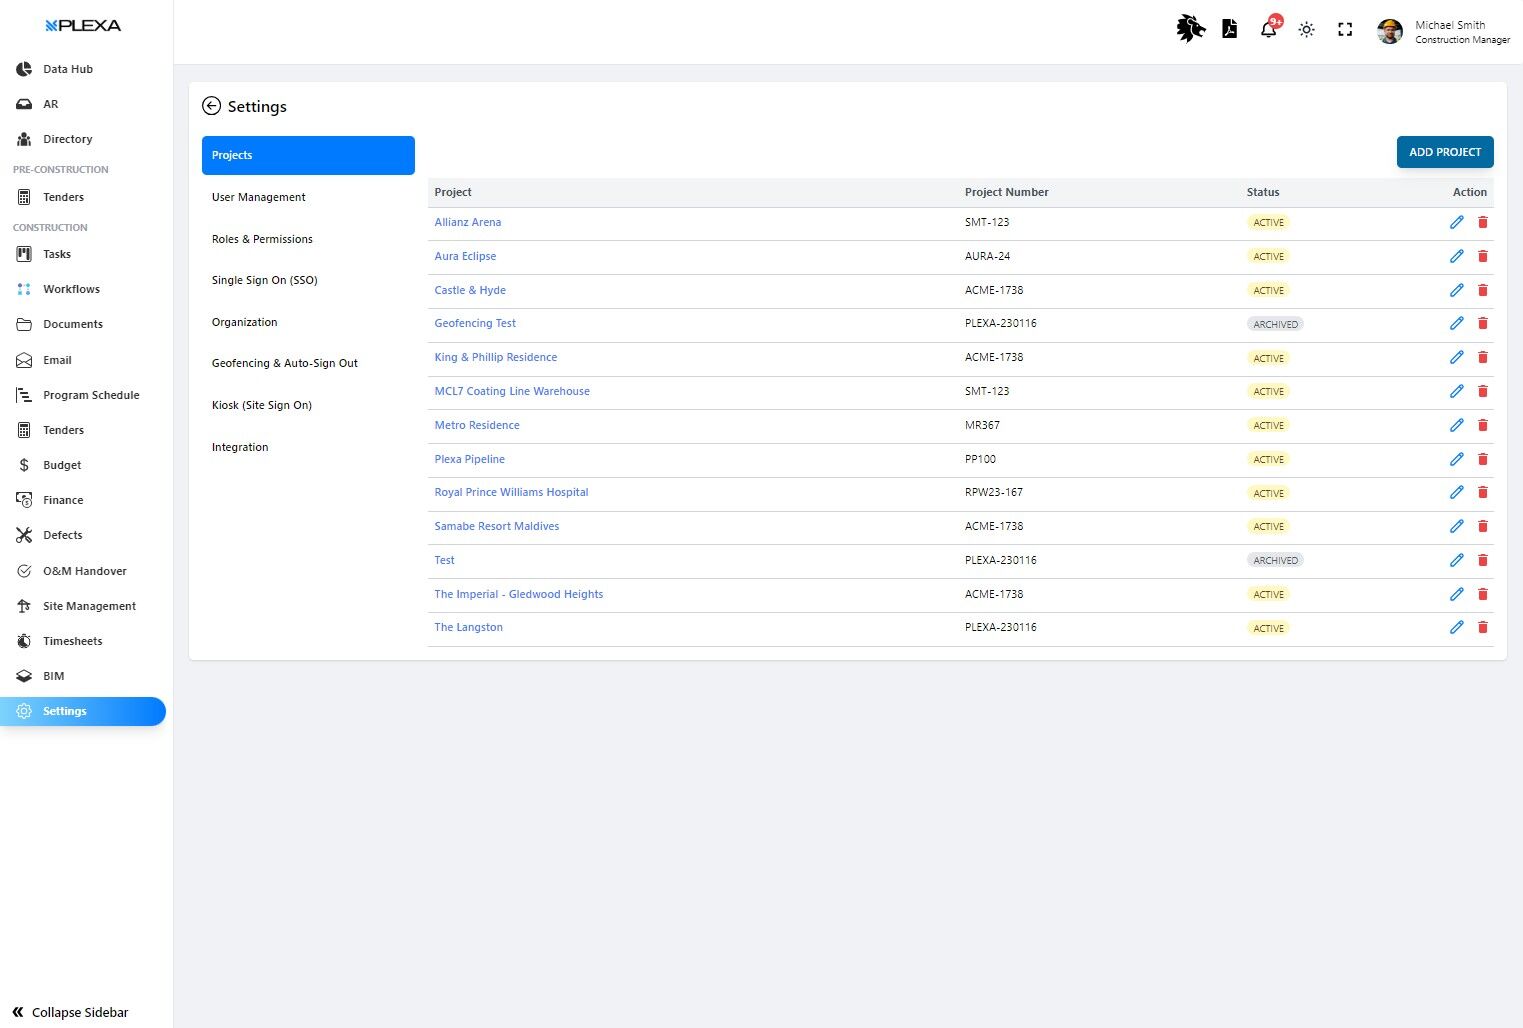The width and height of the screenshot is (1523, 1028).
Task: Collapse the sidebar
Action: 69,1012
